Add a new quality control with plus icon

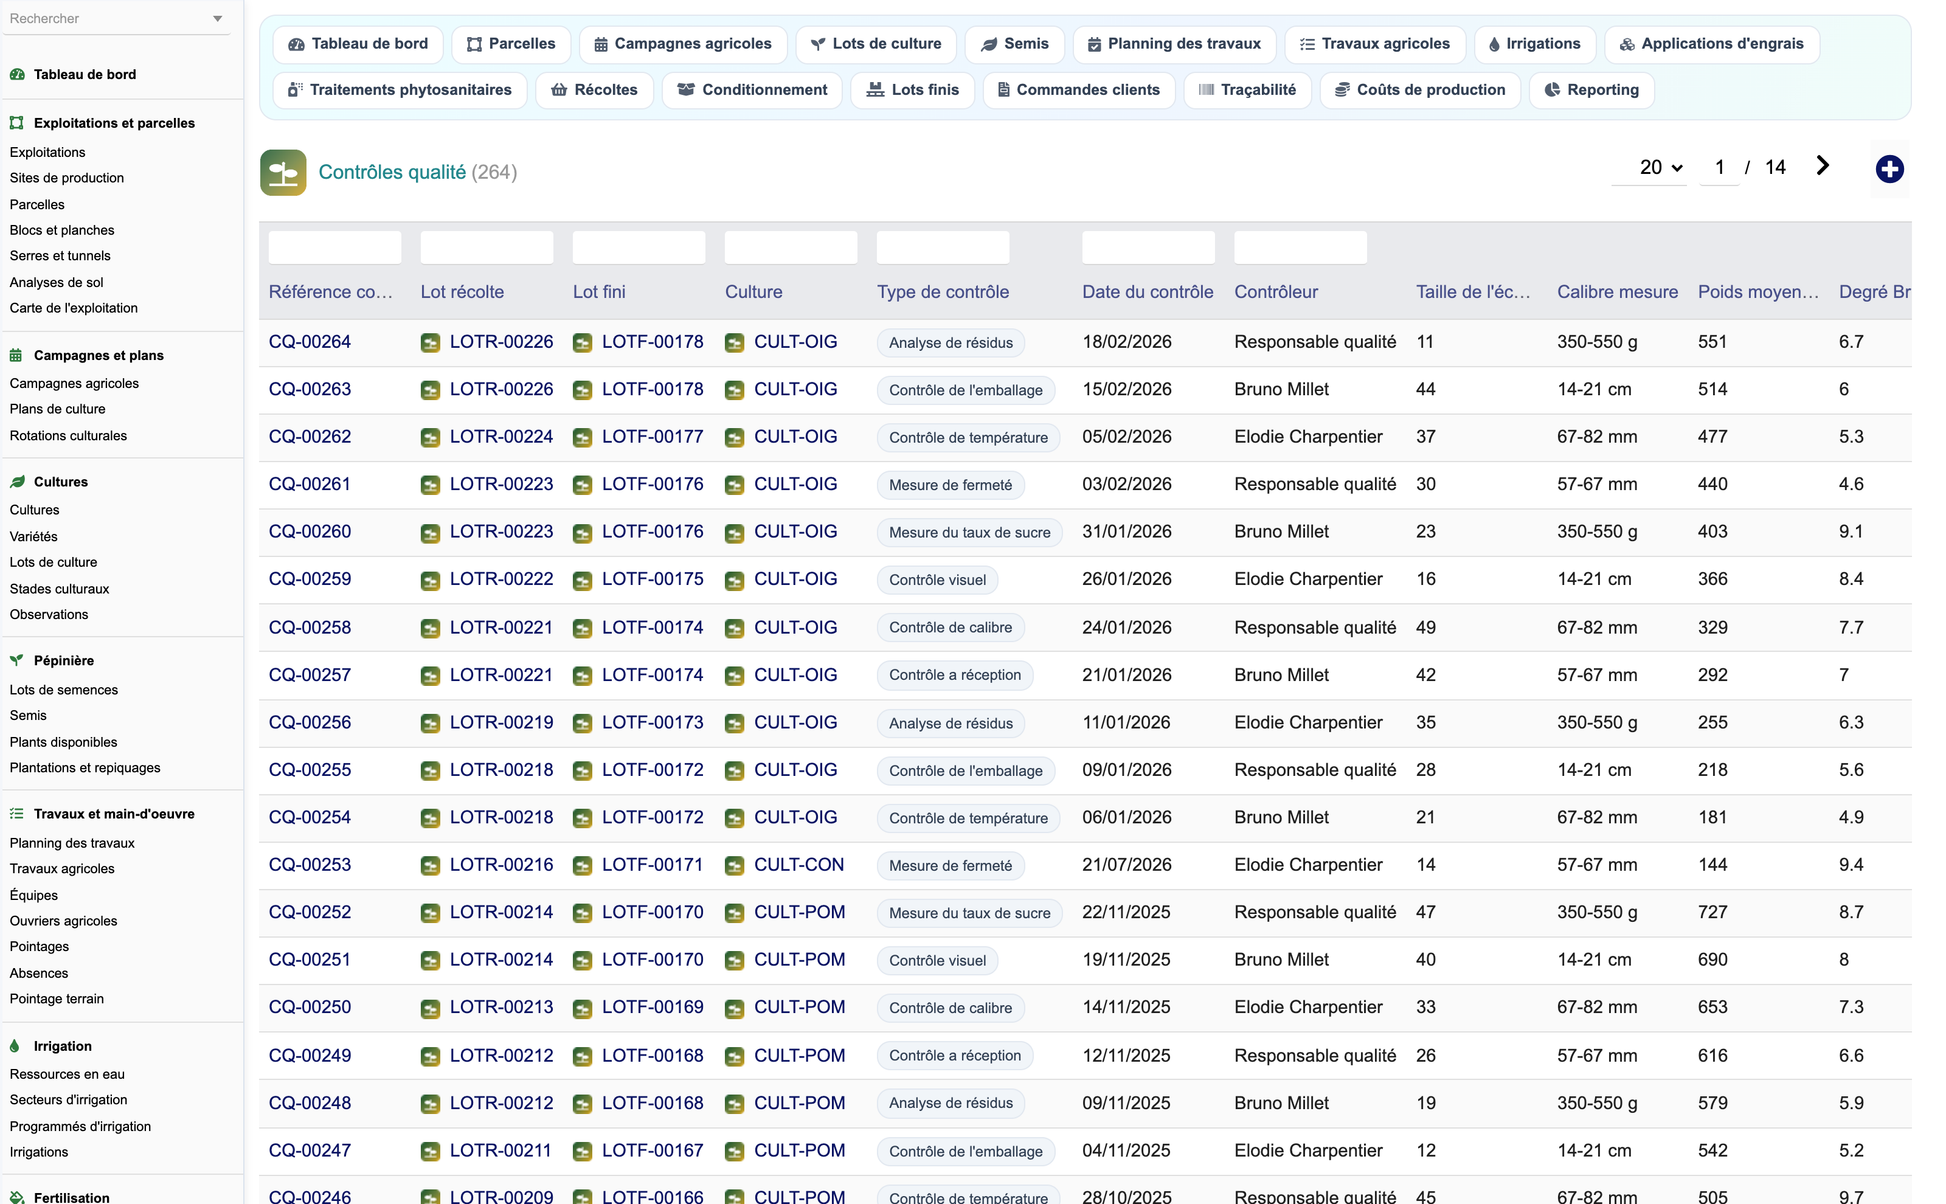(1889, 169)
